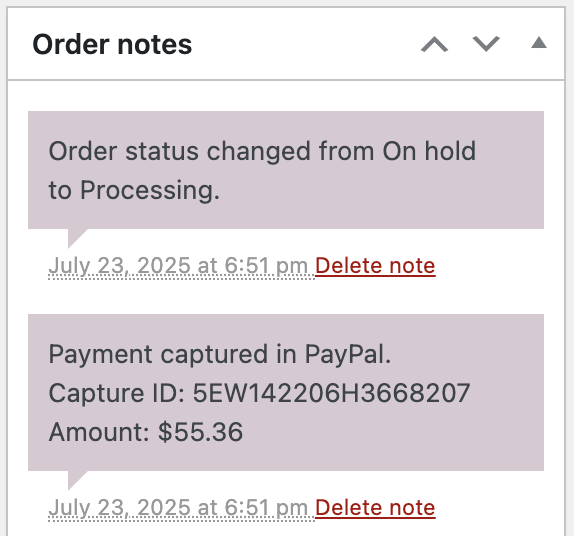Viewport: 574px width, 536px height.
Task: Click the speech tail of the PayPal note
Action: [x=75, y=479]
